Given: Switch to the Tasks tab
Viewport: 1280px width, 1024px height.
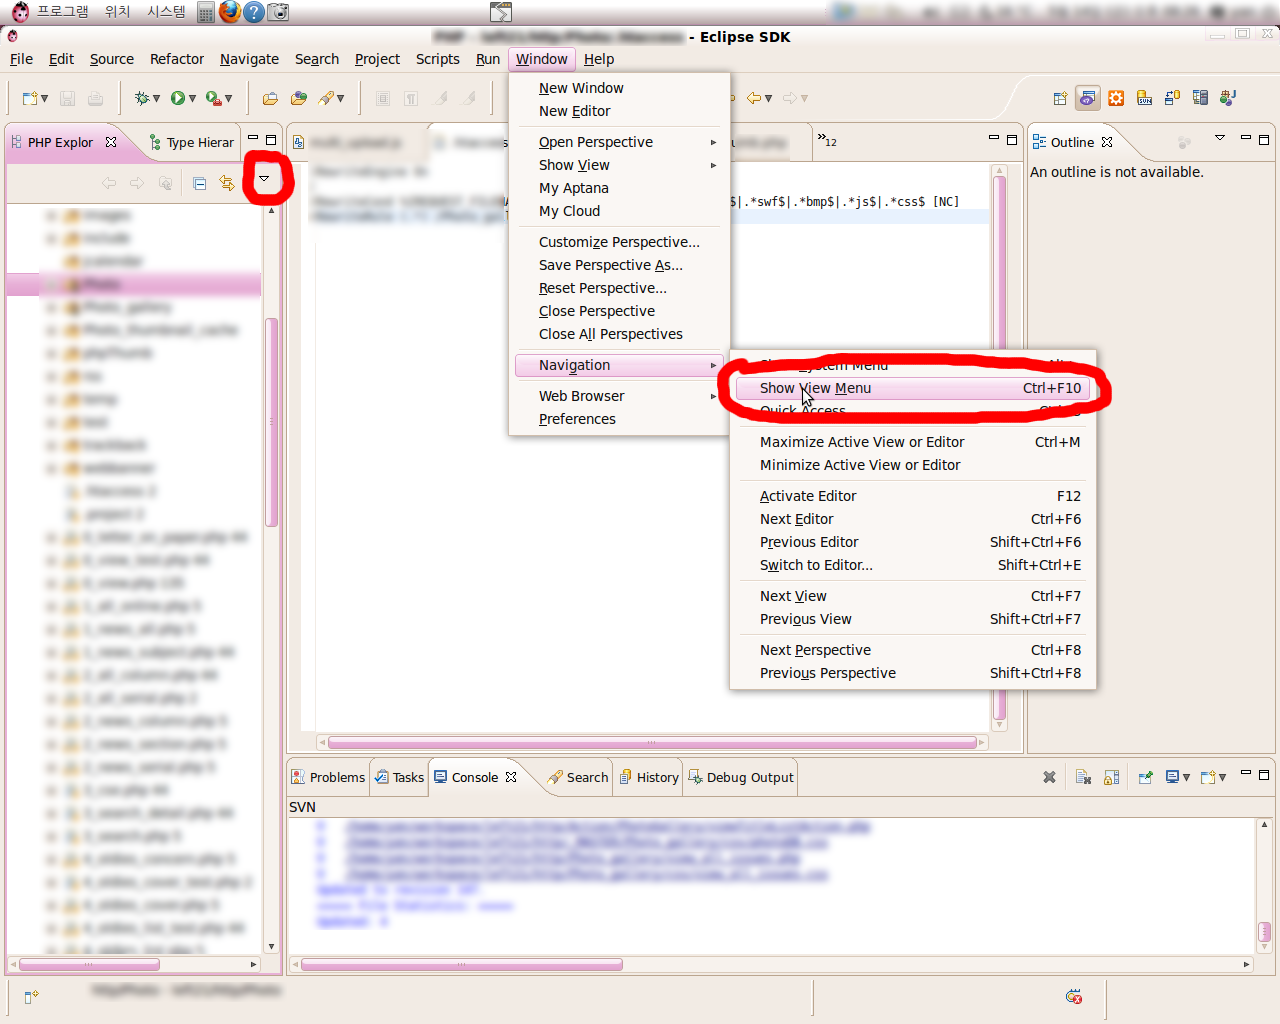Looking at the screenshot, I should pyautogui.click(x=399, y=777).
